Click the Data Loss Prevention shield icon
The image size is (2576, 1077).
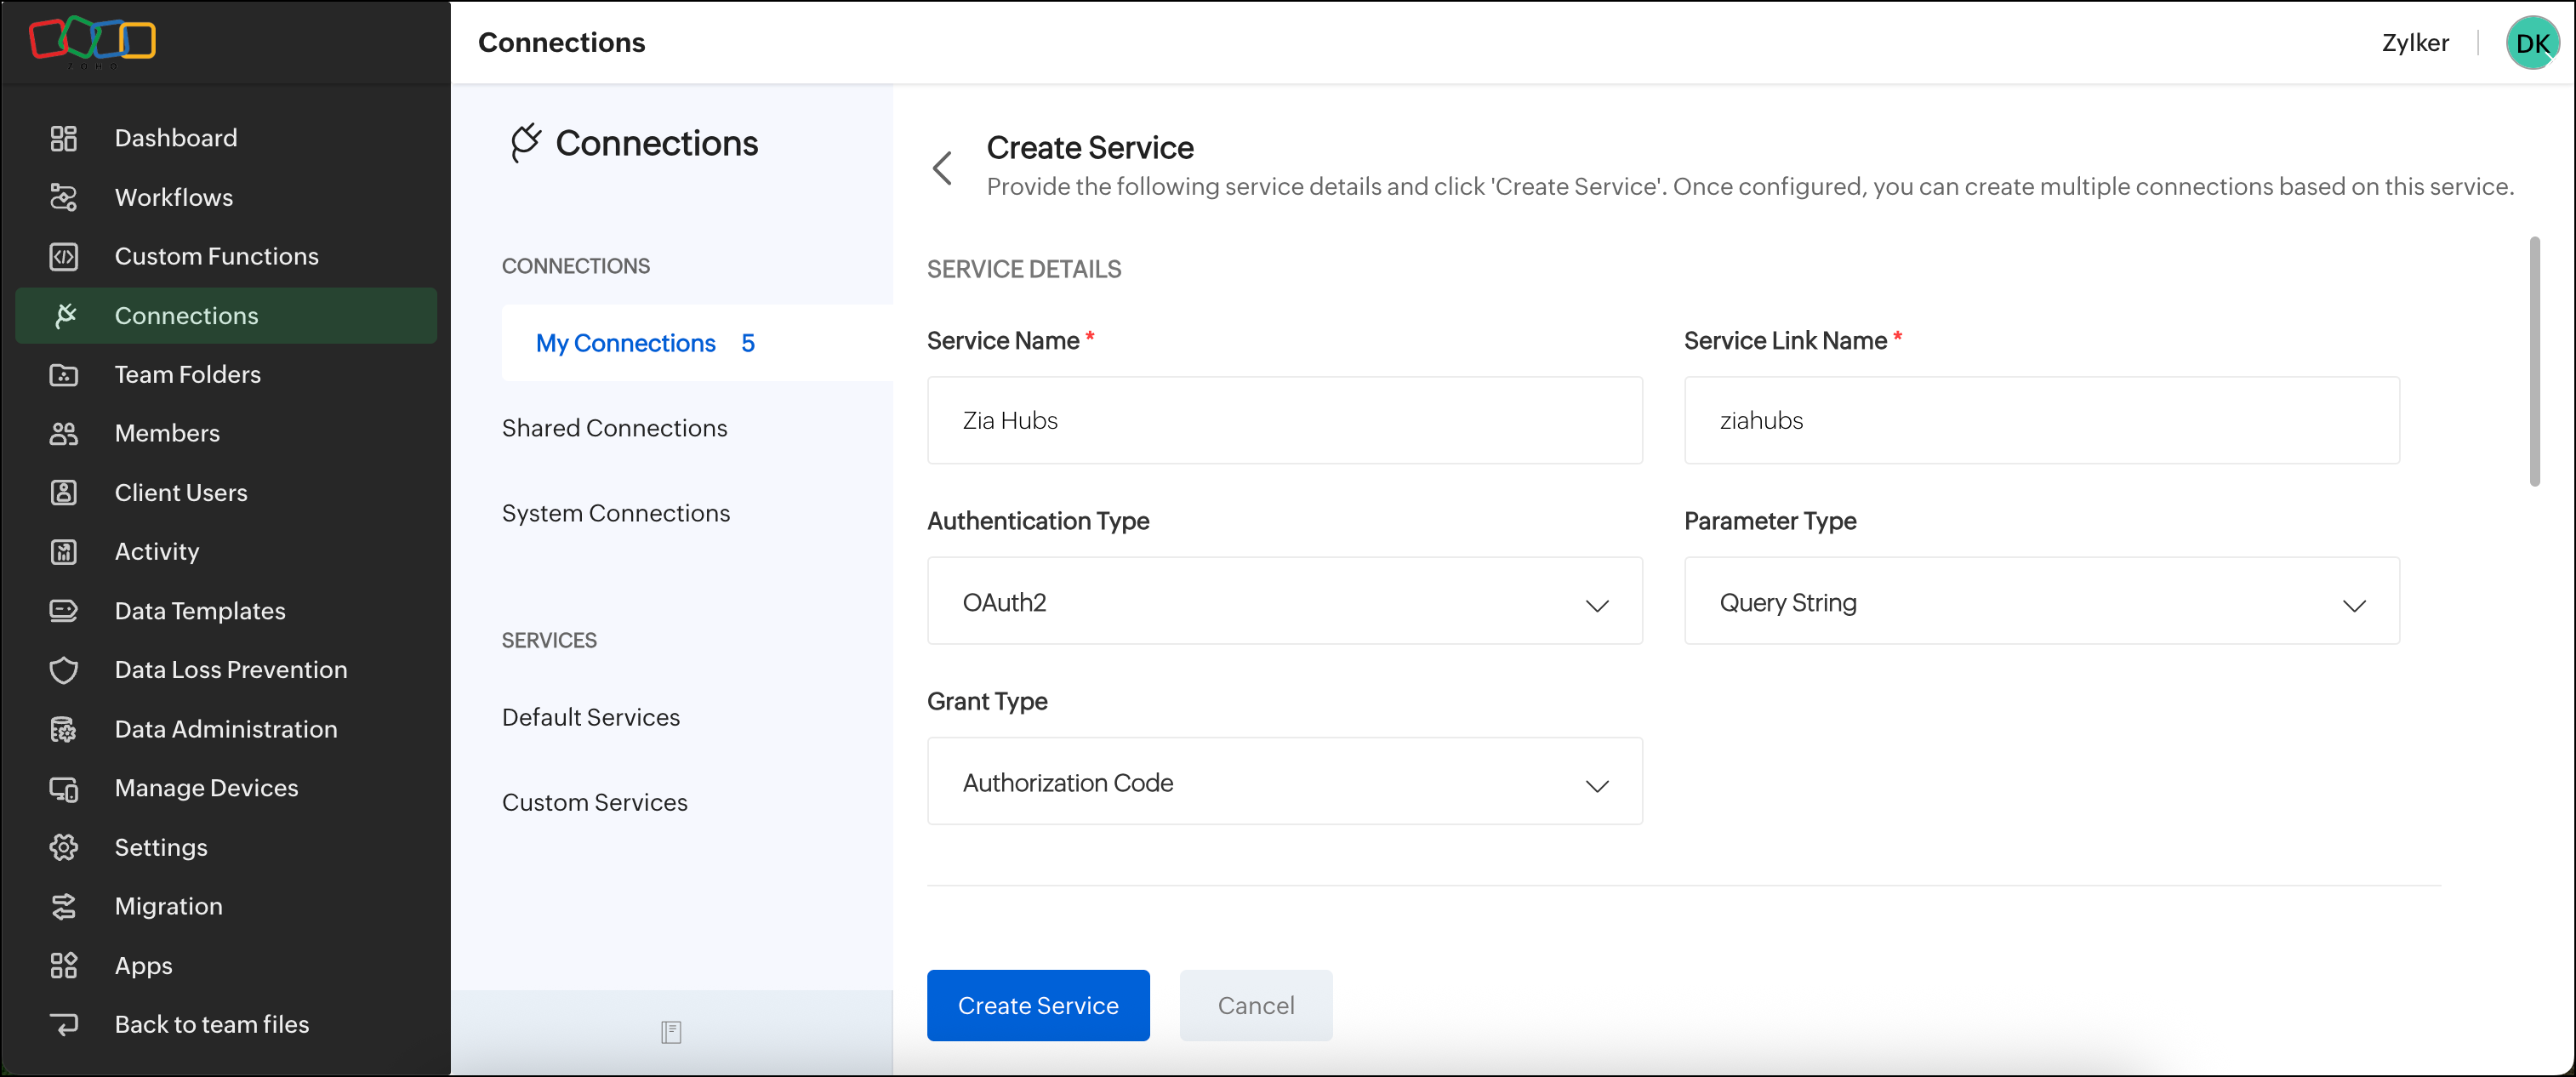[63, 670]
